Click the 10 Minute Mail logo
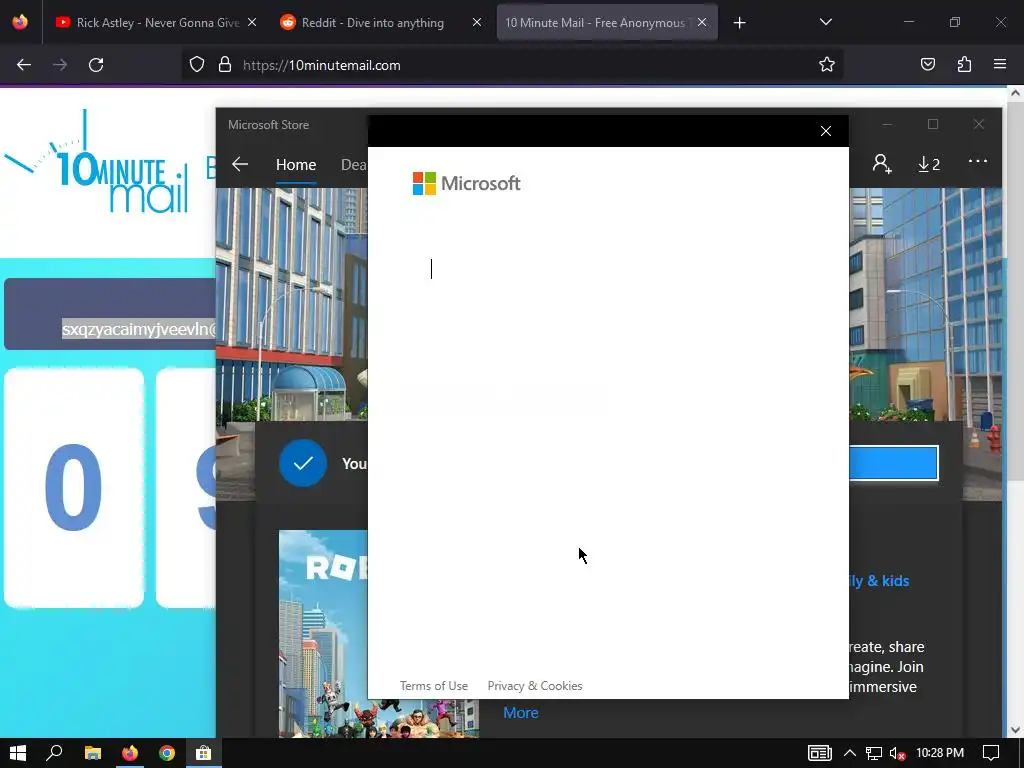 97,163
